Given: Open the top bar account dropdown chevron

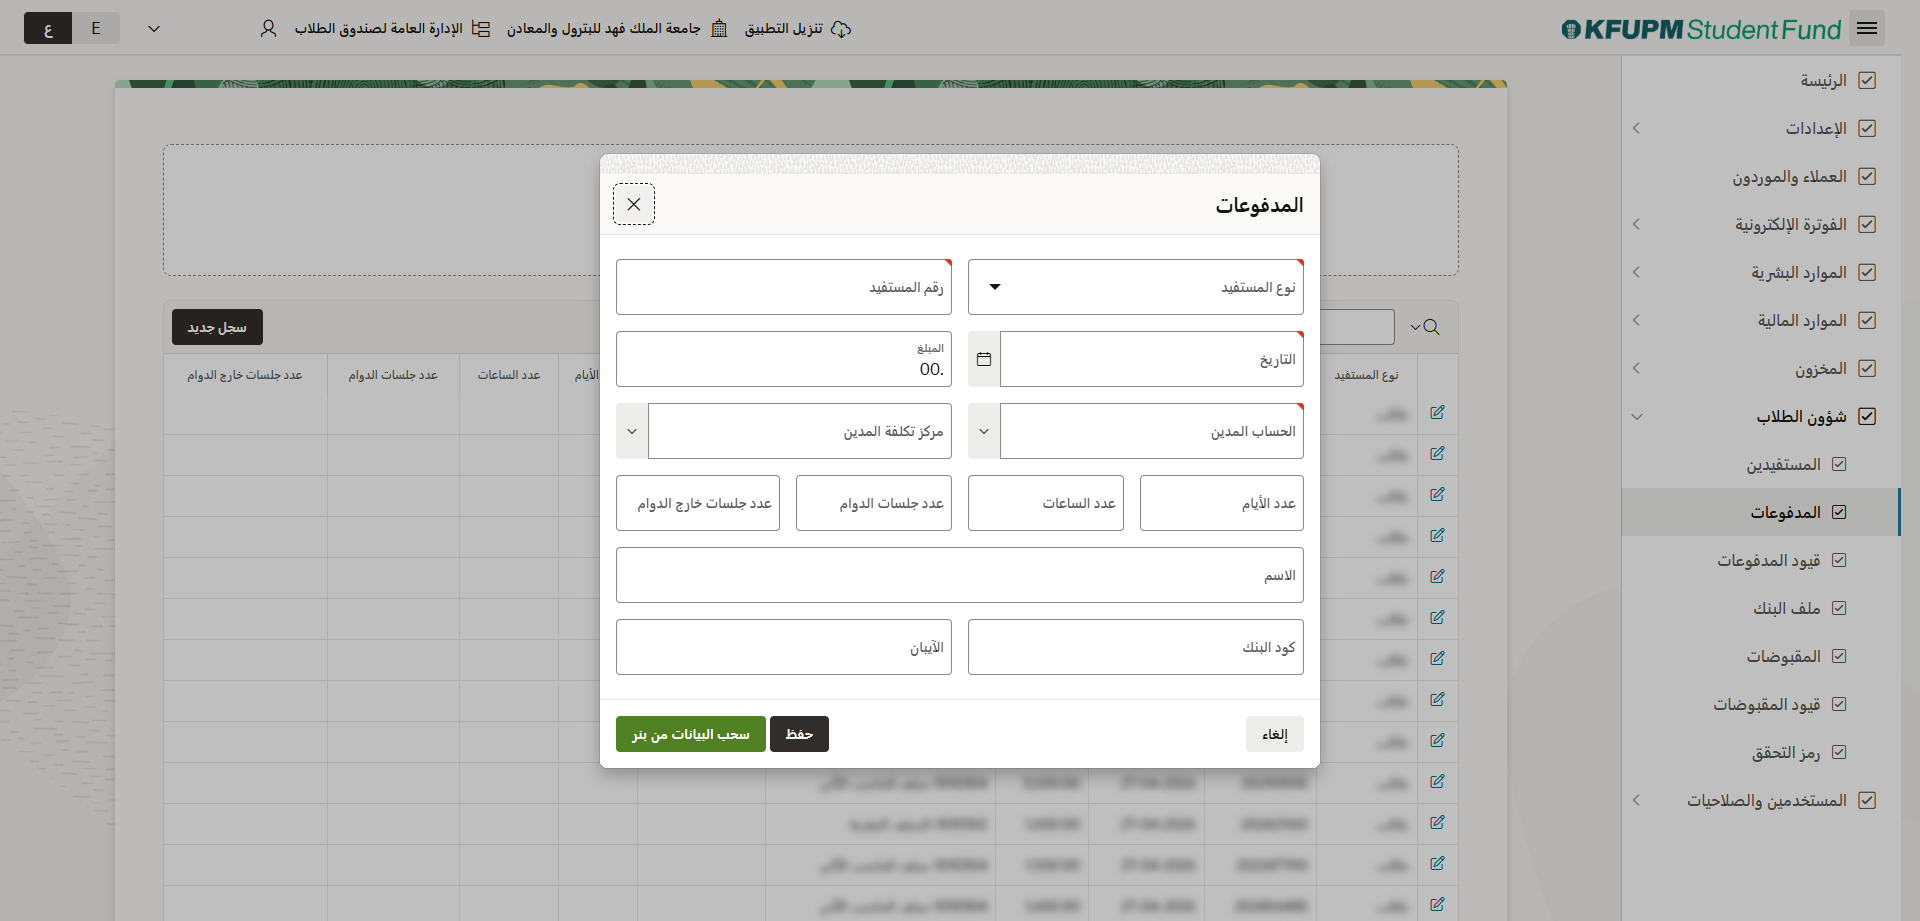Looking at the screenshot, I should coord(154,29).
